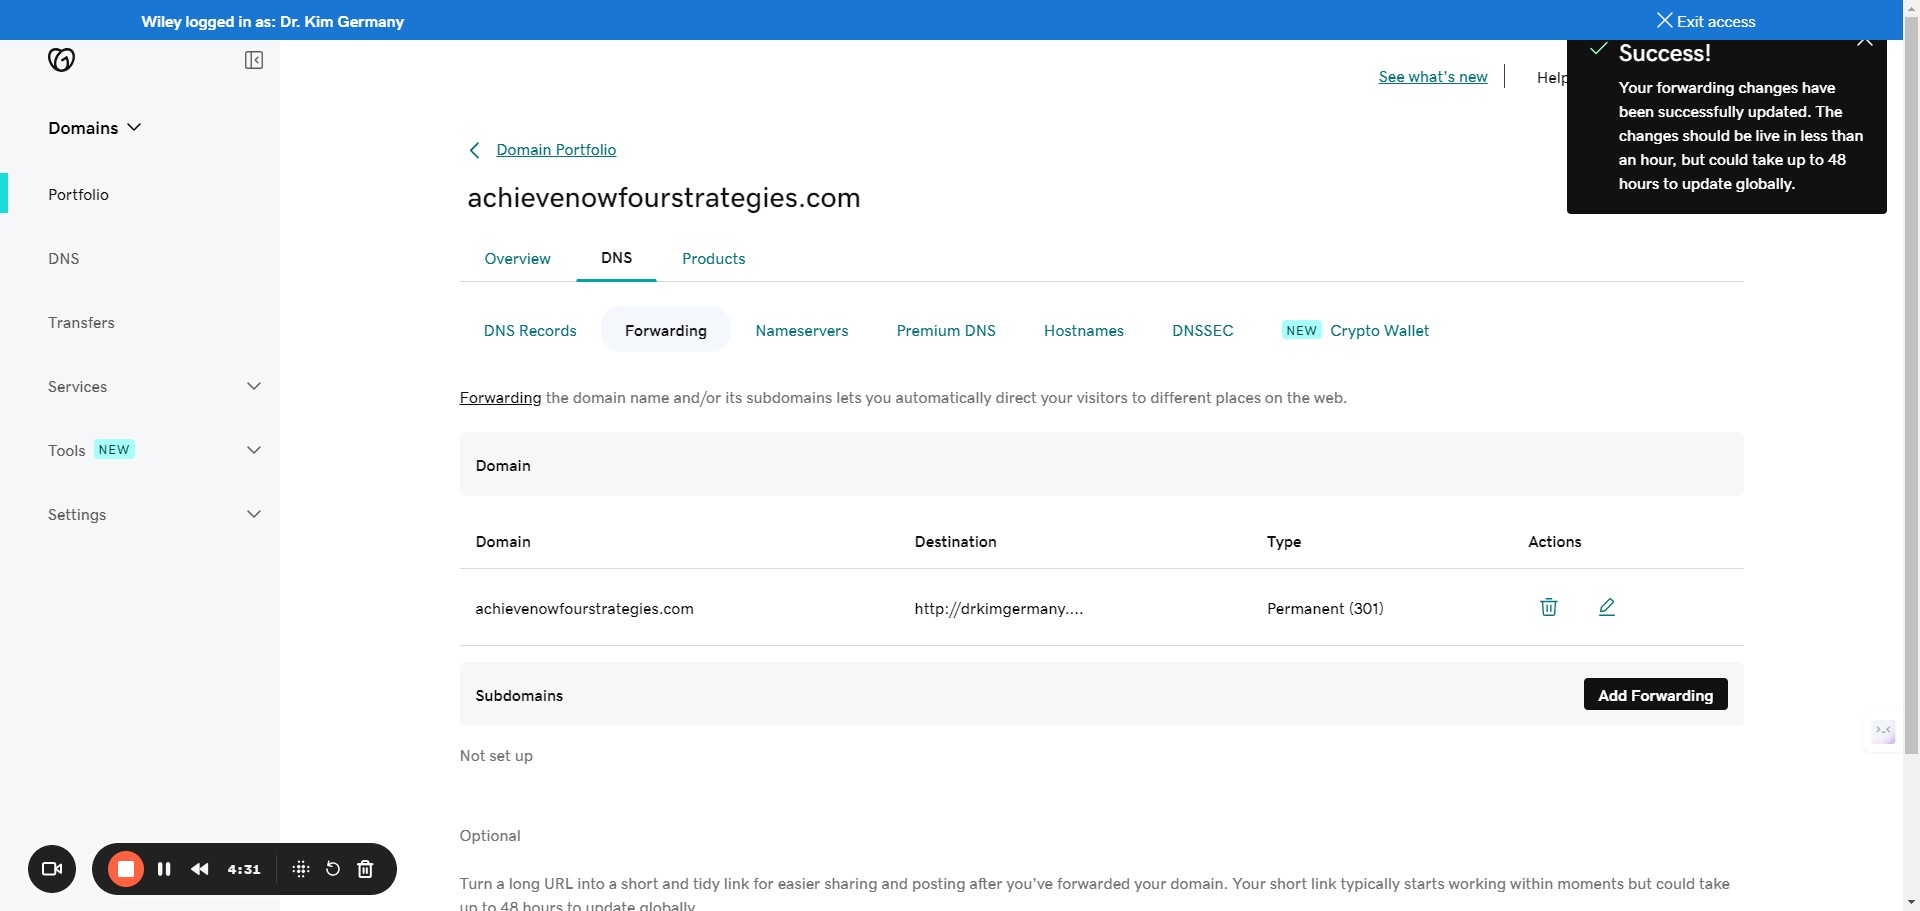
Task: Stop the screen recording
Action: point(126,869)
